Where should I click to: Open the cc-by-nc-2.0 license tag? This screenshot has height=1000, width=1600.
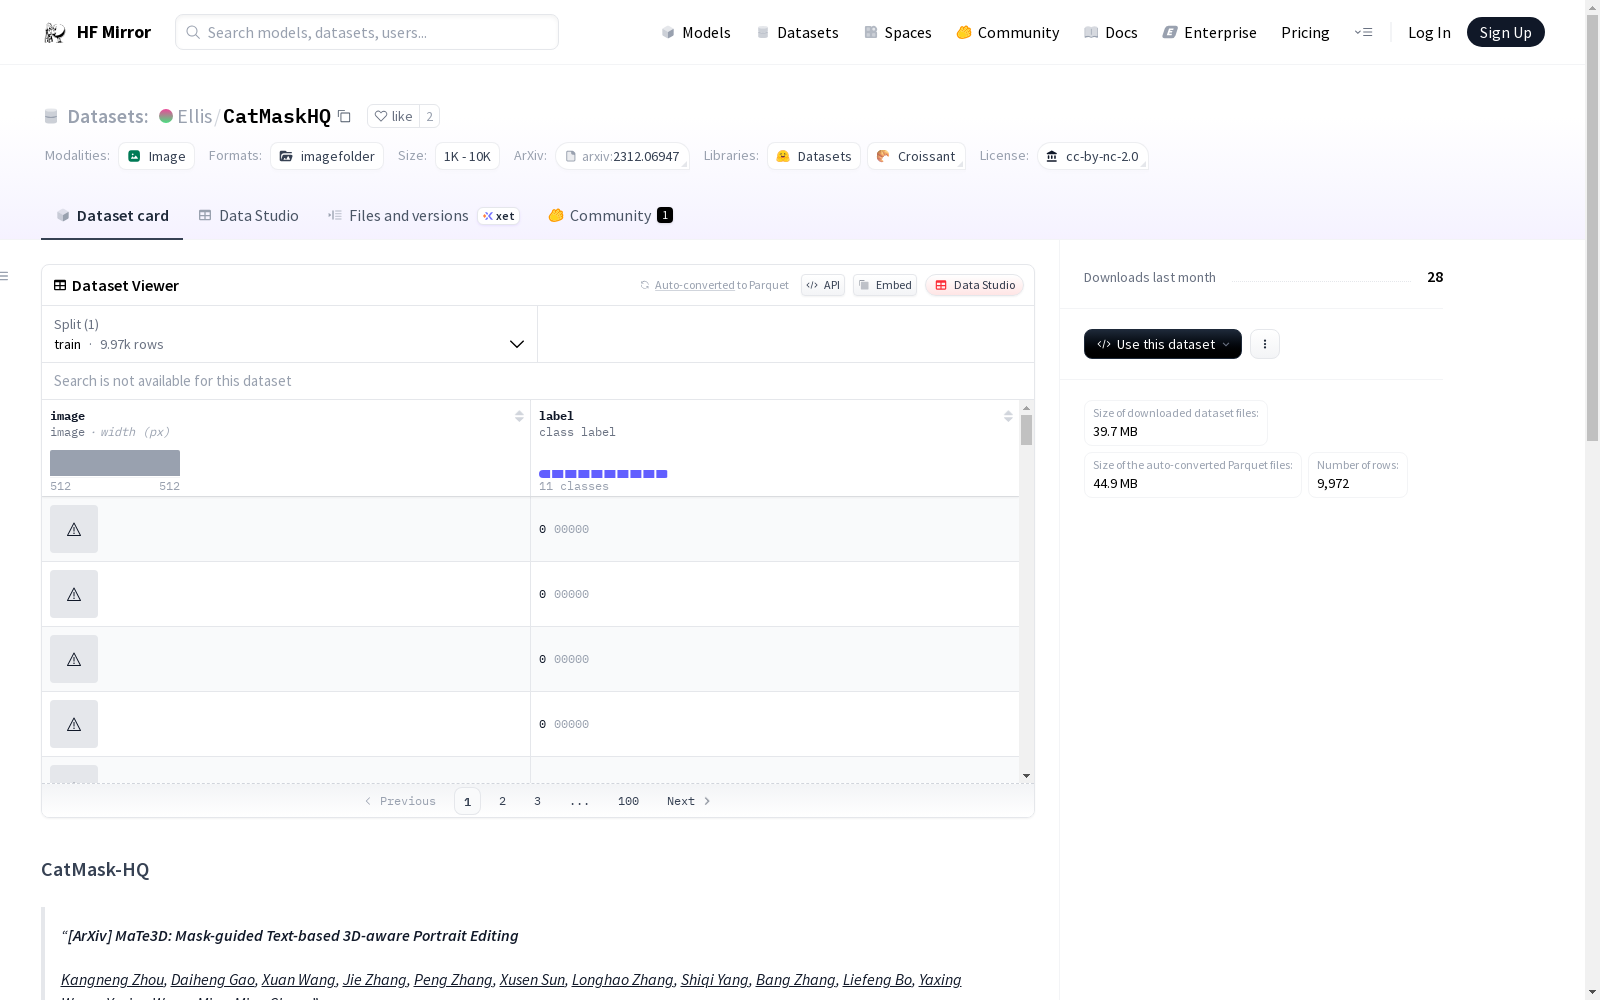[1092, 156]
